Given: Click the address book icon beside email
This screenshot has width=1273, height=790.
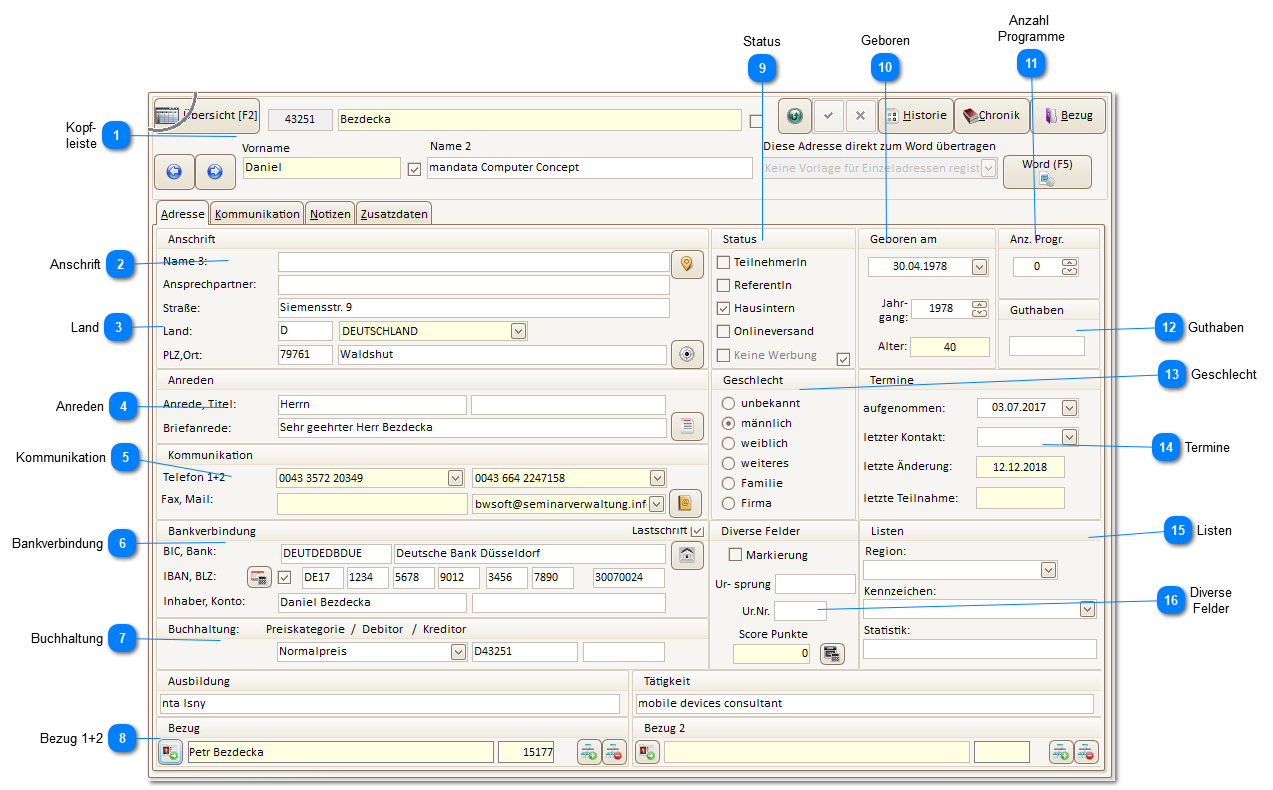Looking at the screenshot, I should click(686, 503).
